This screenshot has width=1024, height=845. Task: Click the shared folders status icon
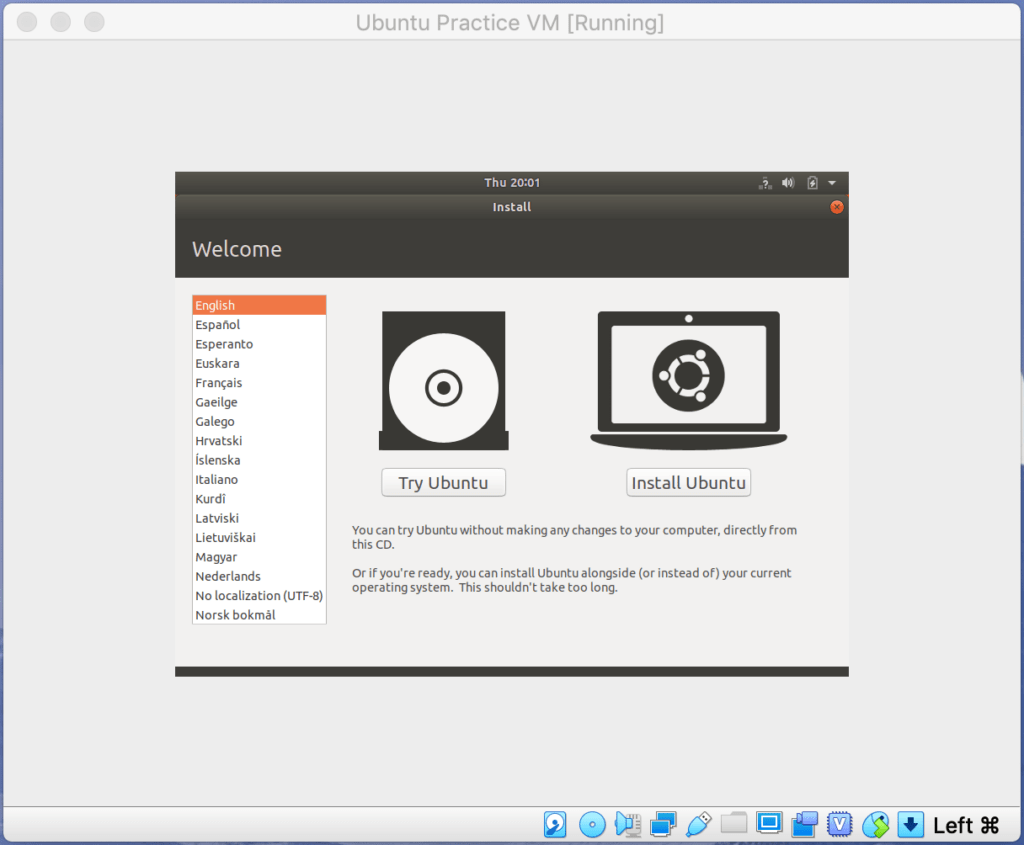point(733,823)
